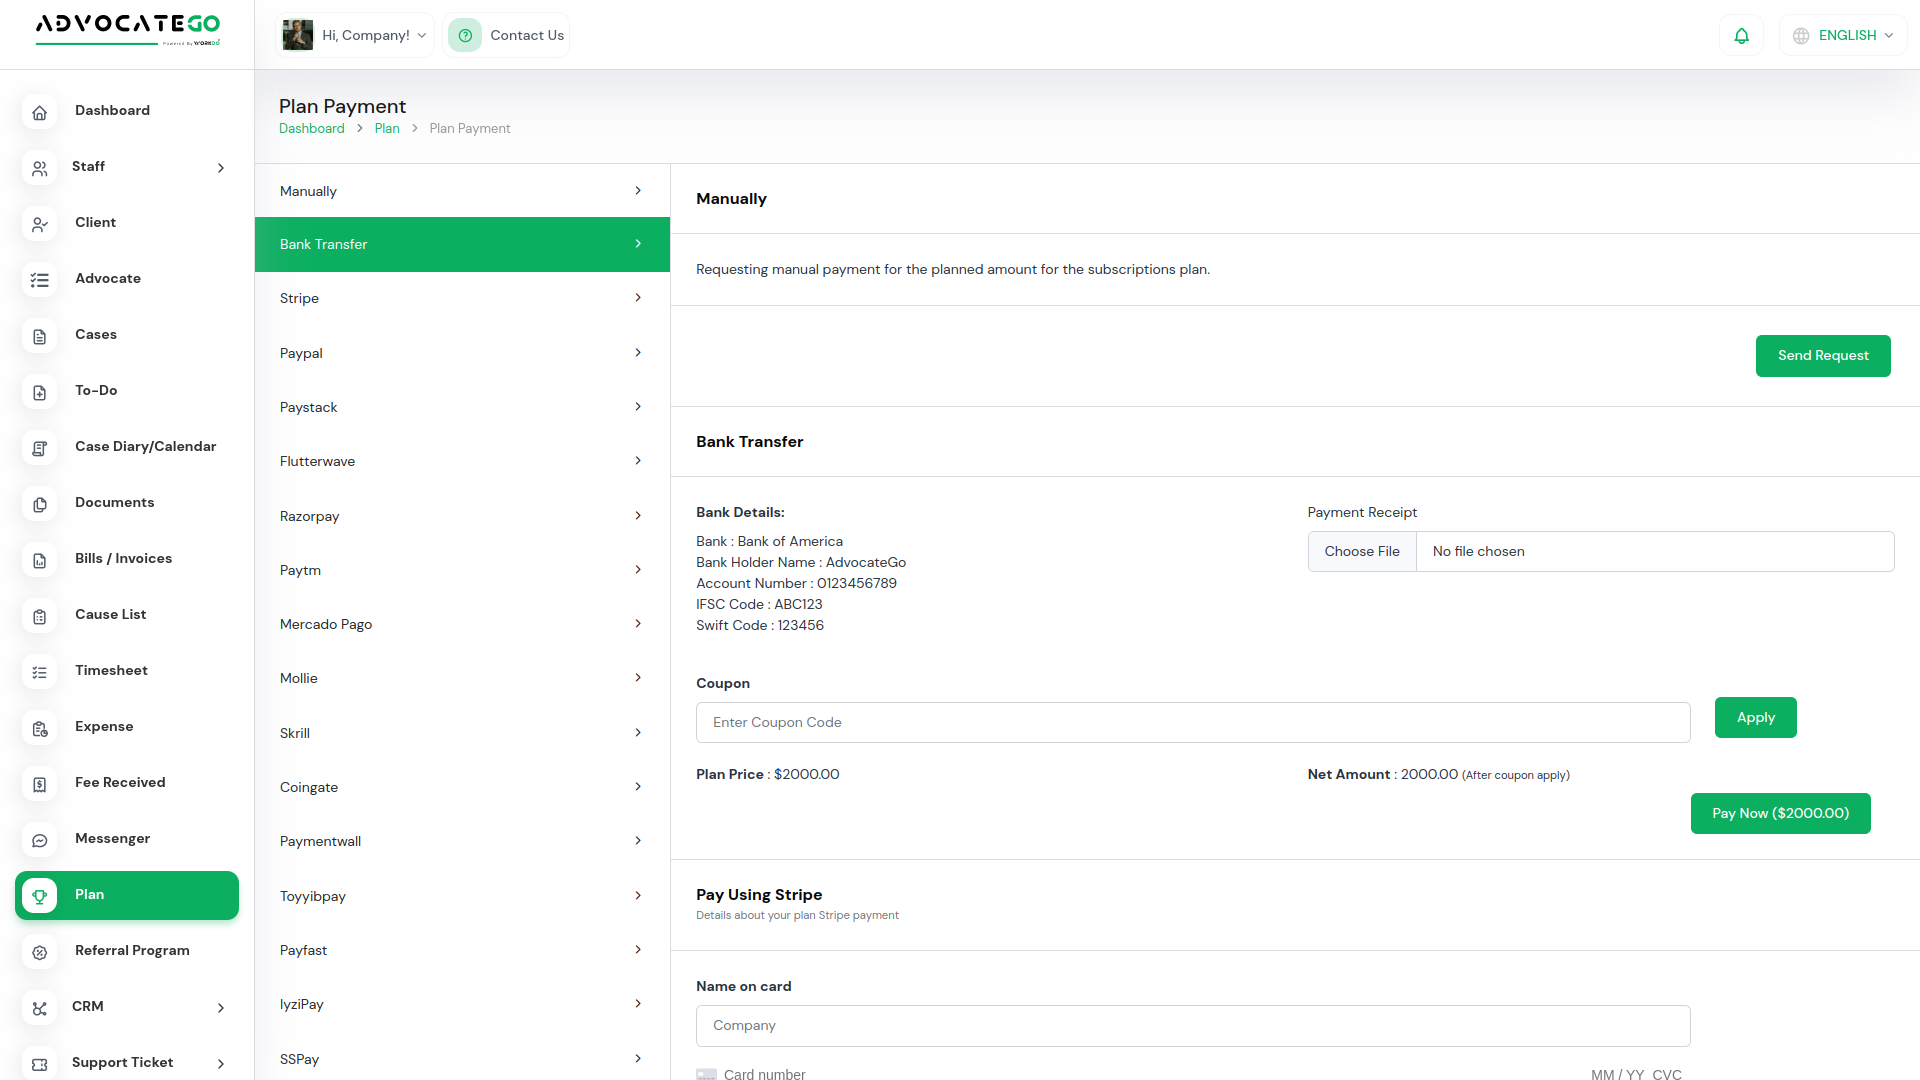Switch to the Paypal payment option
Viewport: 1920px width, 1080px height.
pyautogui.click(x=462, y=353)
